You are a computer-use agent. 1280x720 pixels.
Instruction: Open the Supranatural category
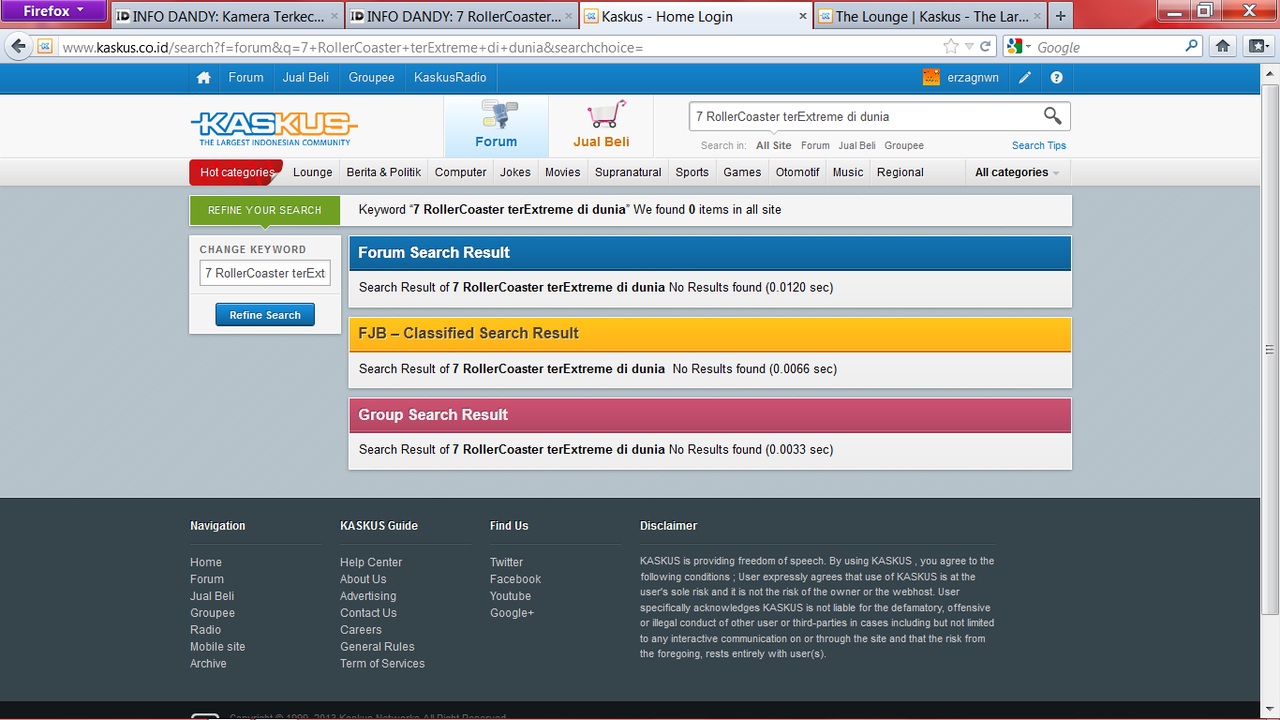(x=628, y=172)
